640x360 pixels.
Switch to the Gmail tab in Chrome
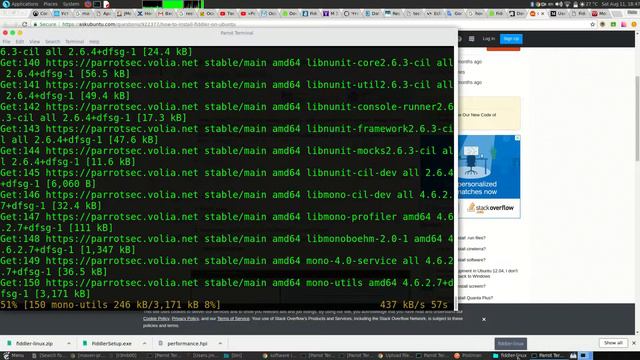[165, 13]
